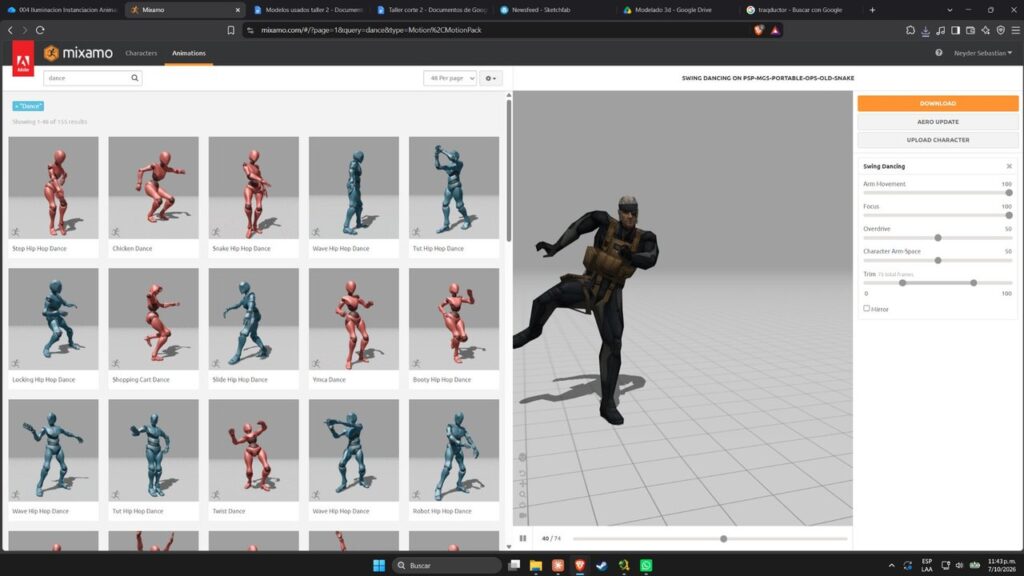This screenshot has height=576, width=1024.
Task: Click the mixamo home logo
Action: tap(78, 53)
